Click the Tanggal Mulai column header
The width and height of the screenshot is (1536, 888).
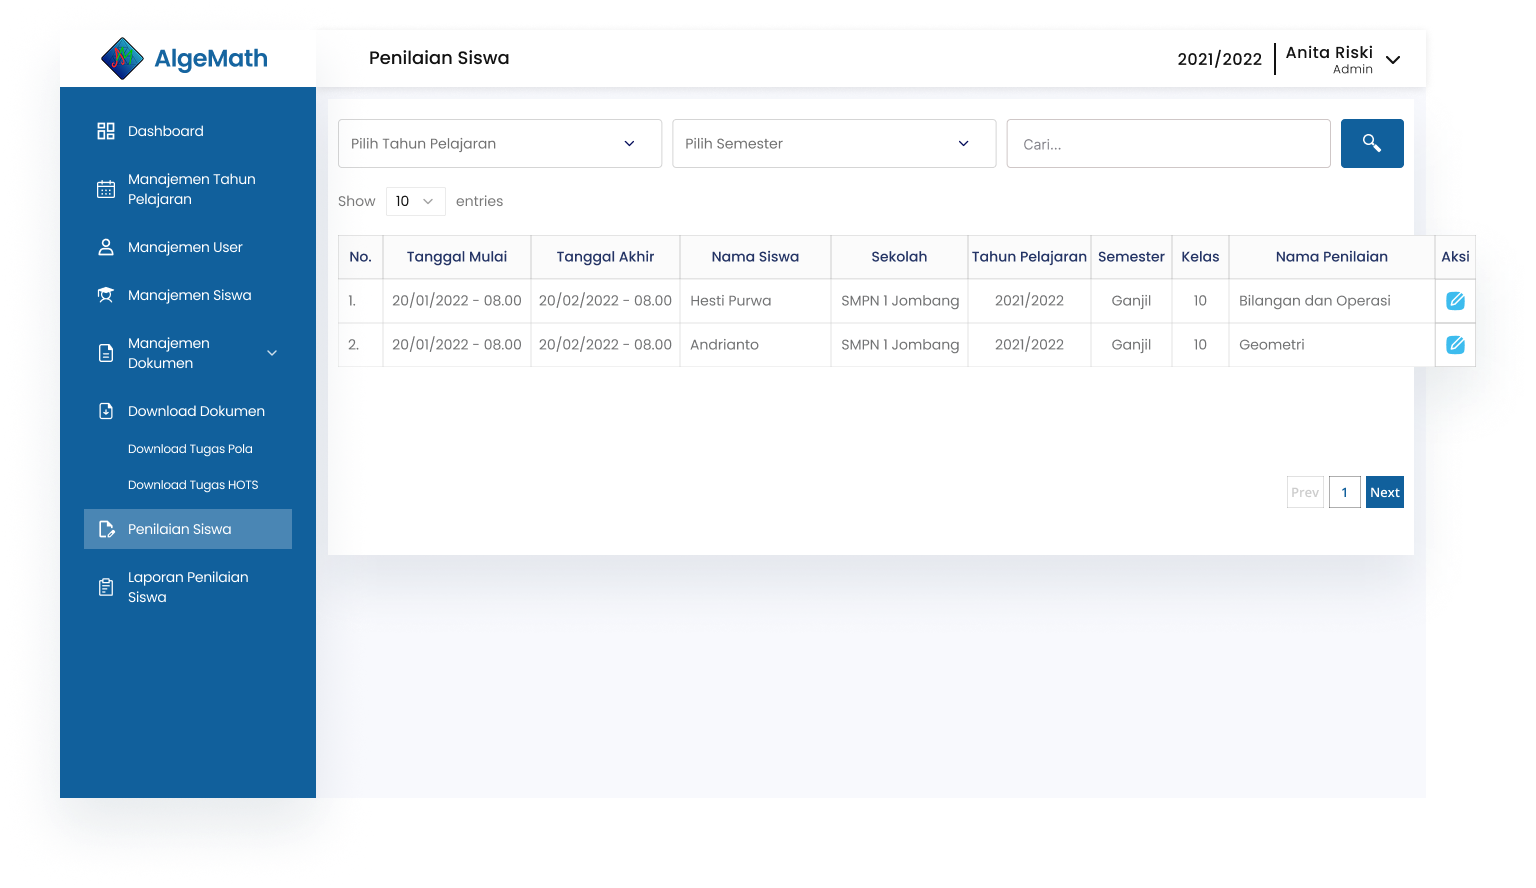(457, 257)
